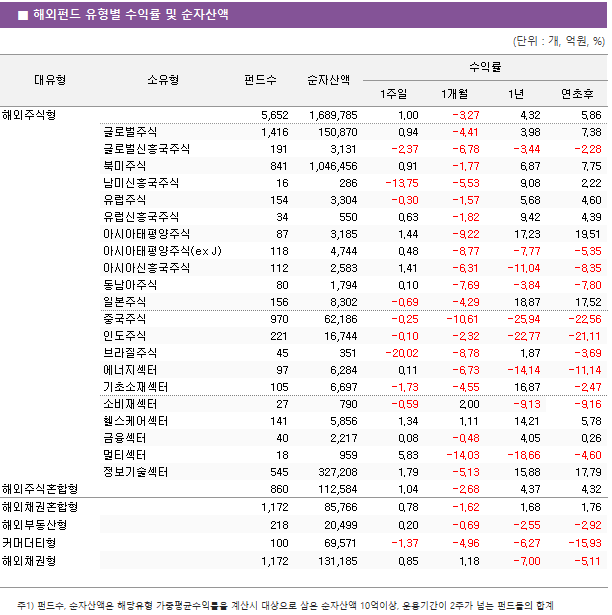This screenshot has width=612, height=615.
Task: Click the 헬스케어섹터 row label
Action: point(135,421)
